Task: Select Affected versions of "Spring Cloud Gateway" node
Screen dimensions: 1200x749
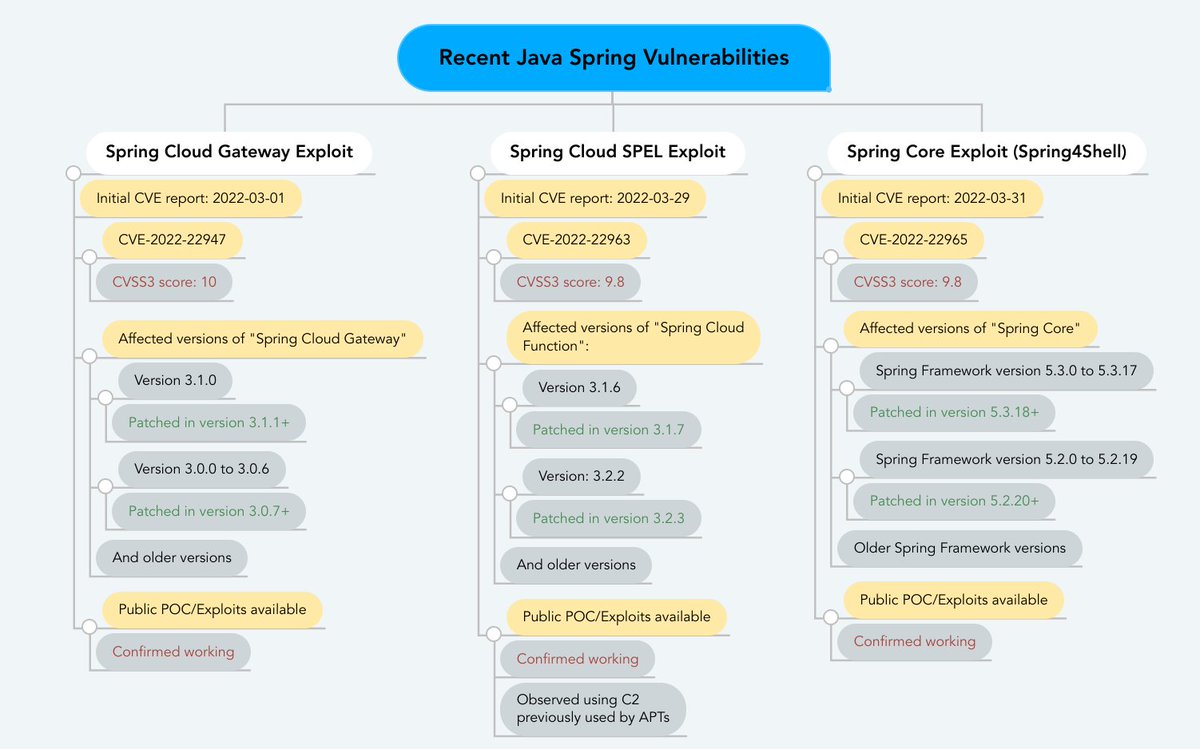Action: (262, 339)
